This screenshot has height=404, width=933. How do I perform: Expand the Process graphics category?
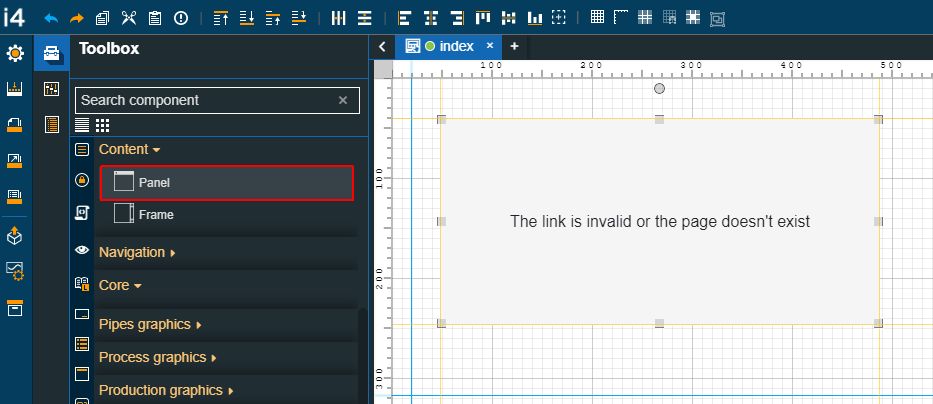157,358
